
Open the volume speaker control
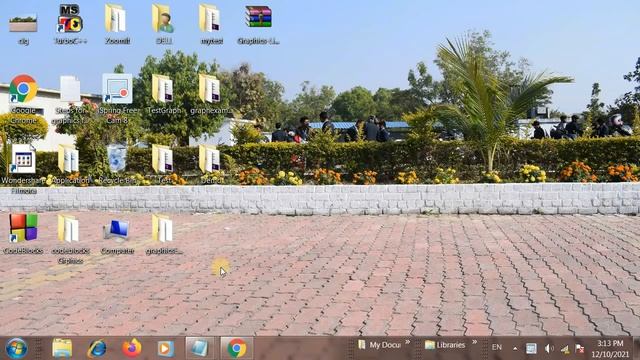tap(549, 349)
